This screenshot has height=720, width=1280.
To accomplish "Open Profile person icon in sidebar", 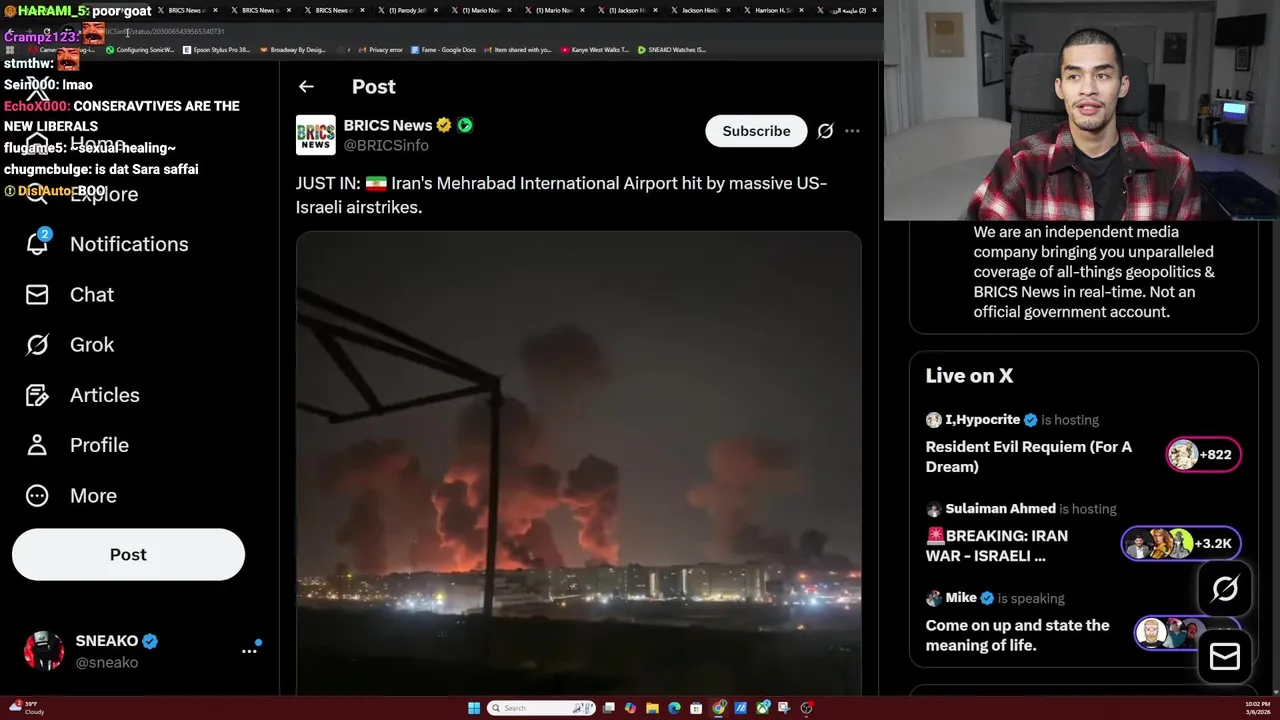I will point(37,445).
